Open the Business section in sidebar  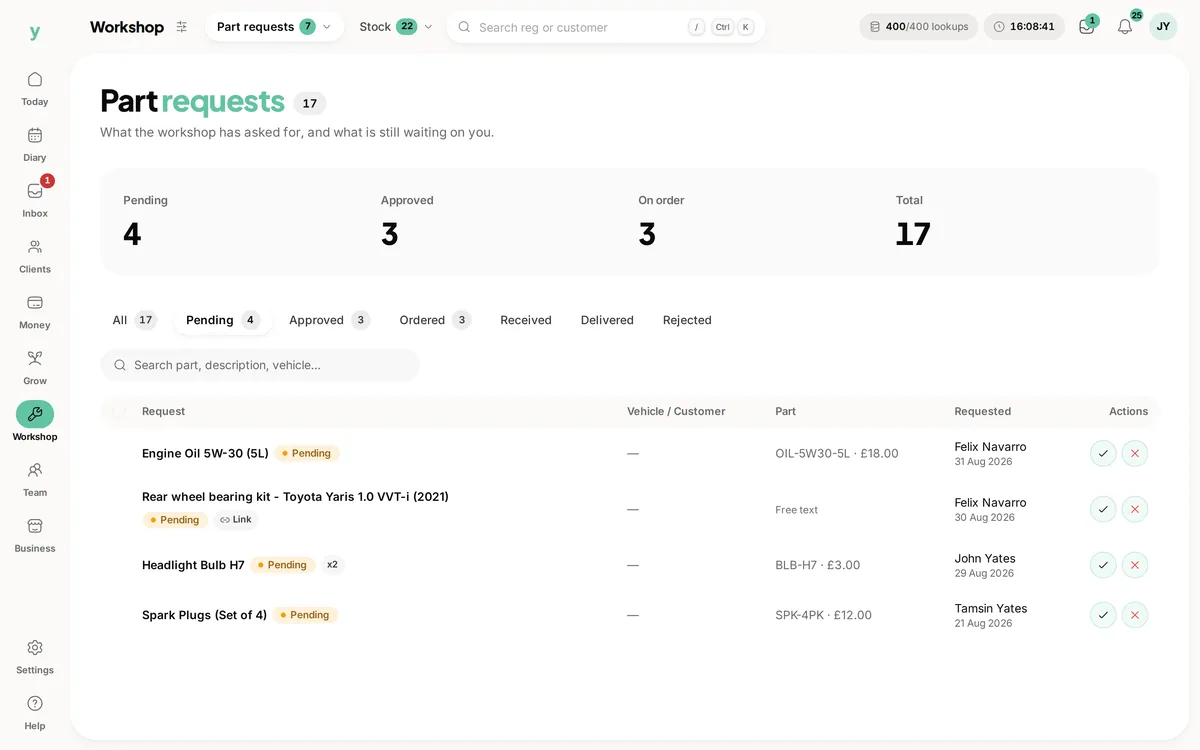(35, 535)
